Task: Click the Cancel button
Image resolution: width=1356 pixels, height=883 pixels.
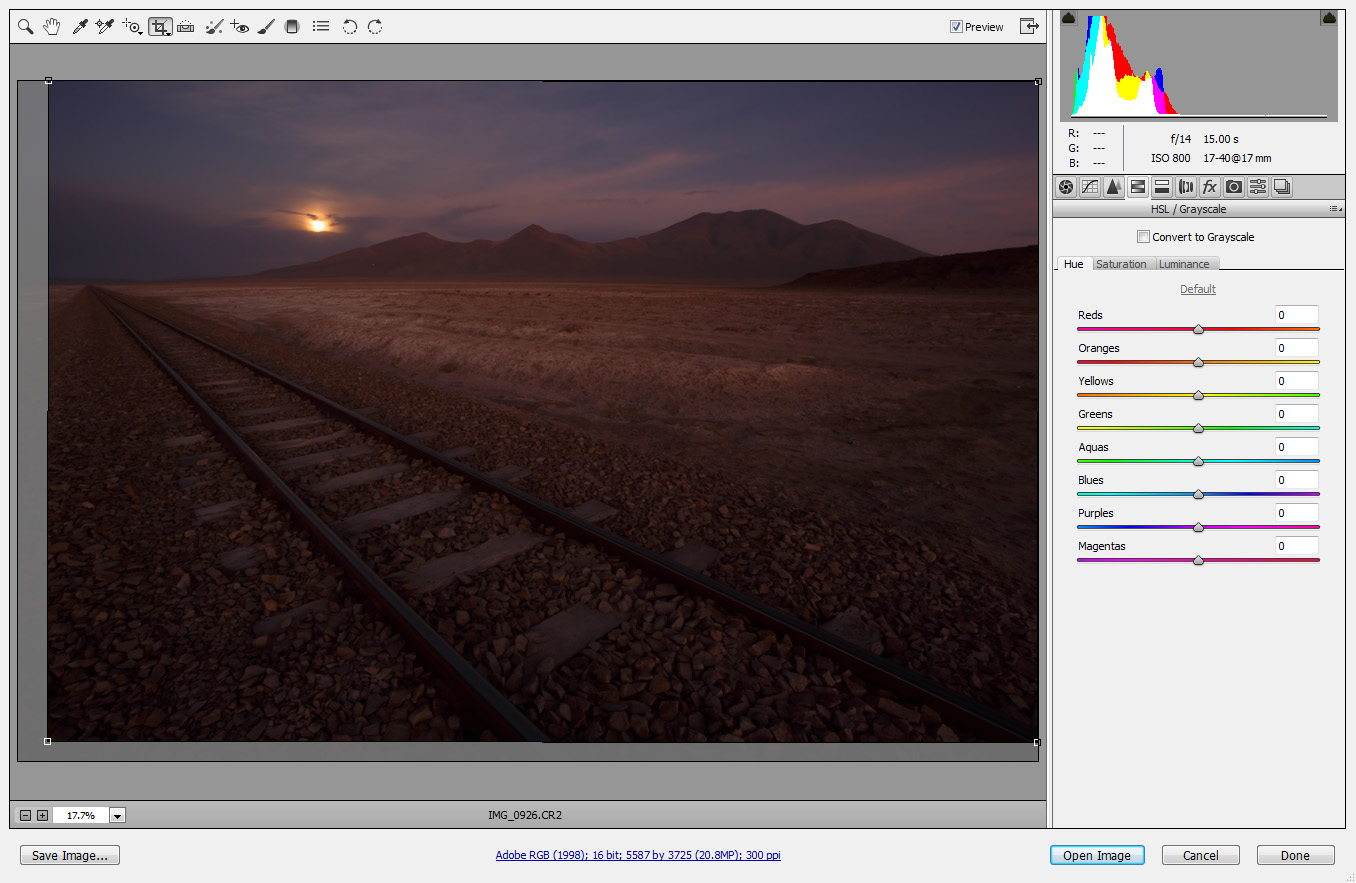Action: pyautogui.click(x=1201, y=855)
